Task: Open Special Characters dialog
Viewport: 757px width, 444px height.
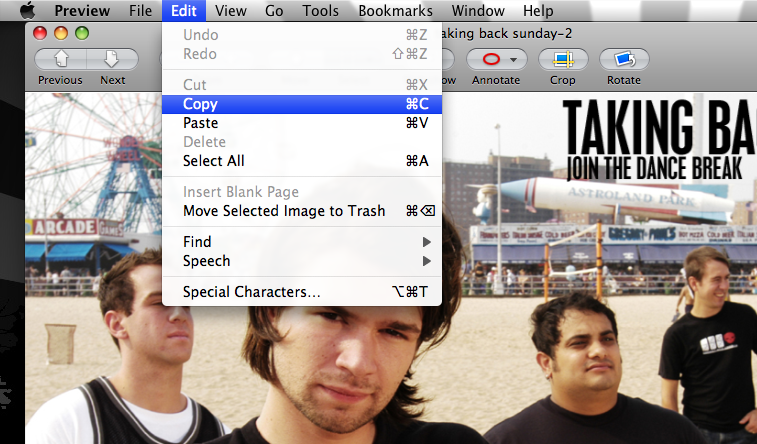Action: pyautogui.click(x=302, y=292)
